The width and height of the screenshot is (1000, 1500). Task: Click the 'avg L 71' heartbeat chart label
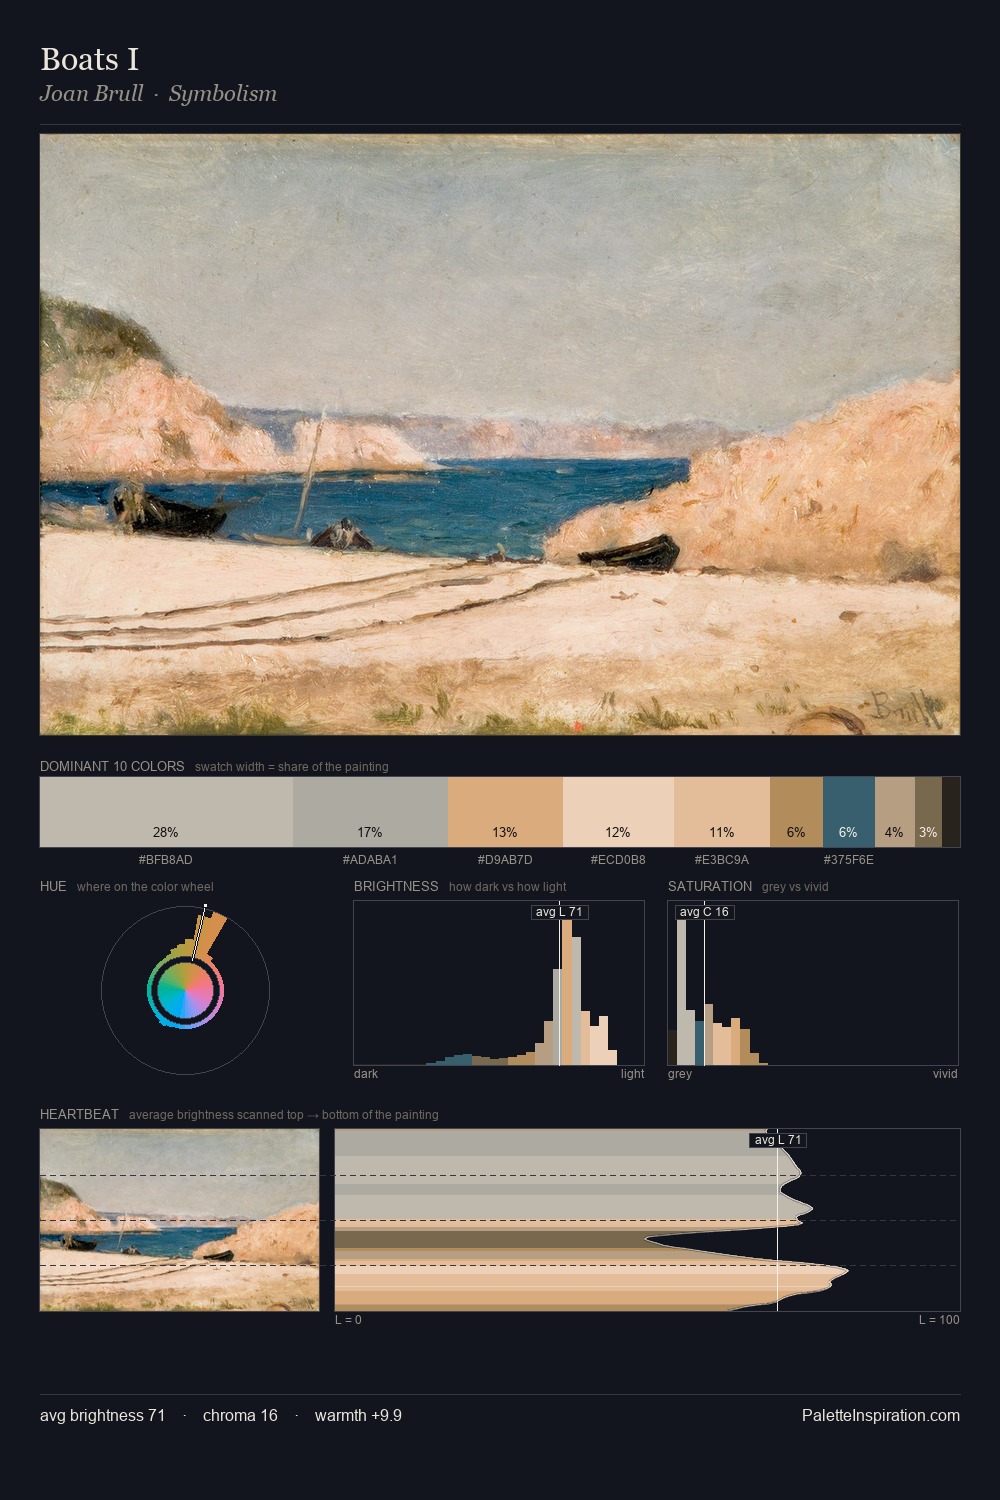(x=777, y=1140)
